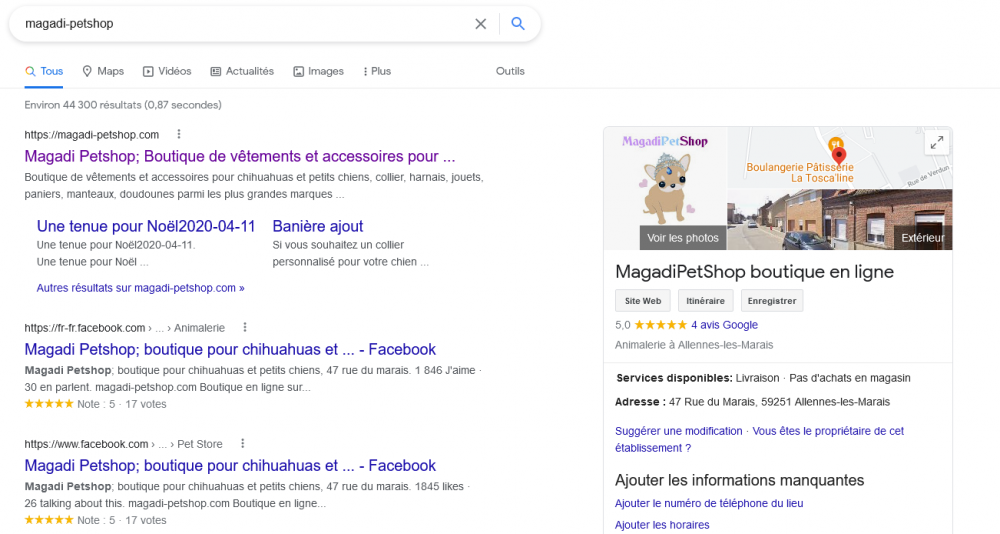Image resolution: width=1000 pixels, height=534 pixels.
Task: Click the red map pin marker
Action: click(839, 156)
